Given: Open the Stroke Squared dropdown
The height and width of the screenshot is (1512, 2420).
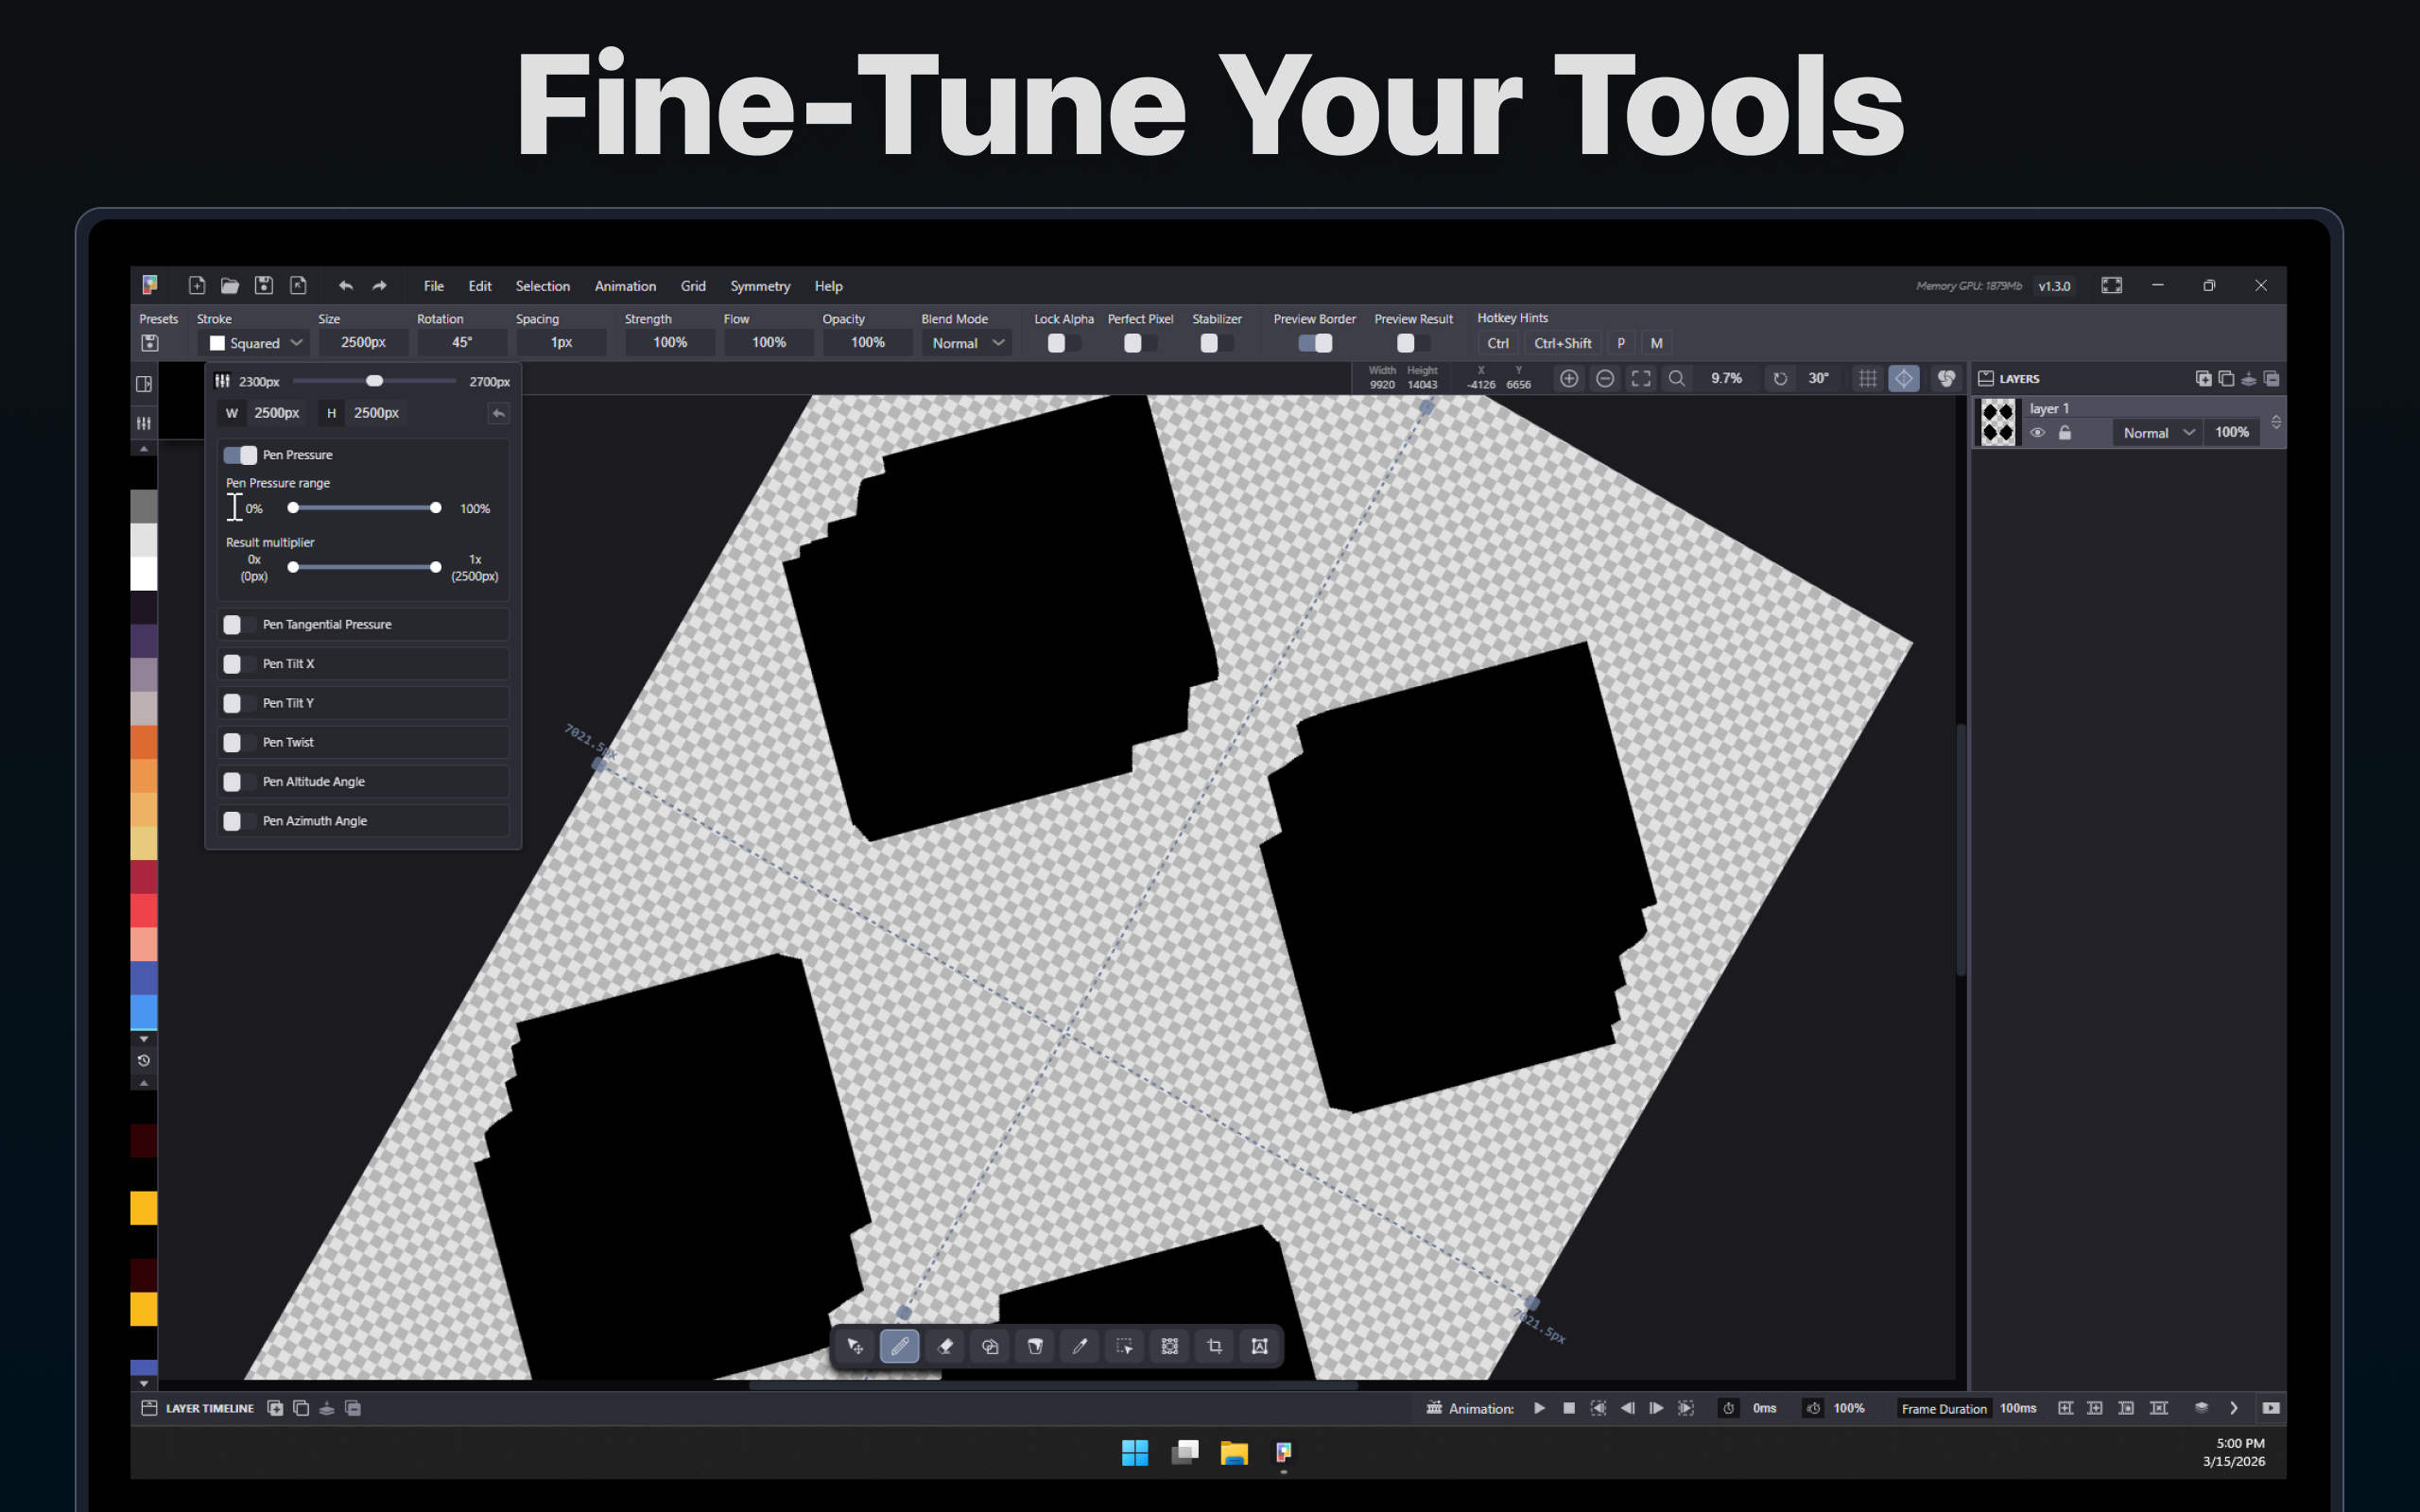Looking at the screenshot, I should point(256,343).
